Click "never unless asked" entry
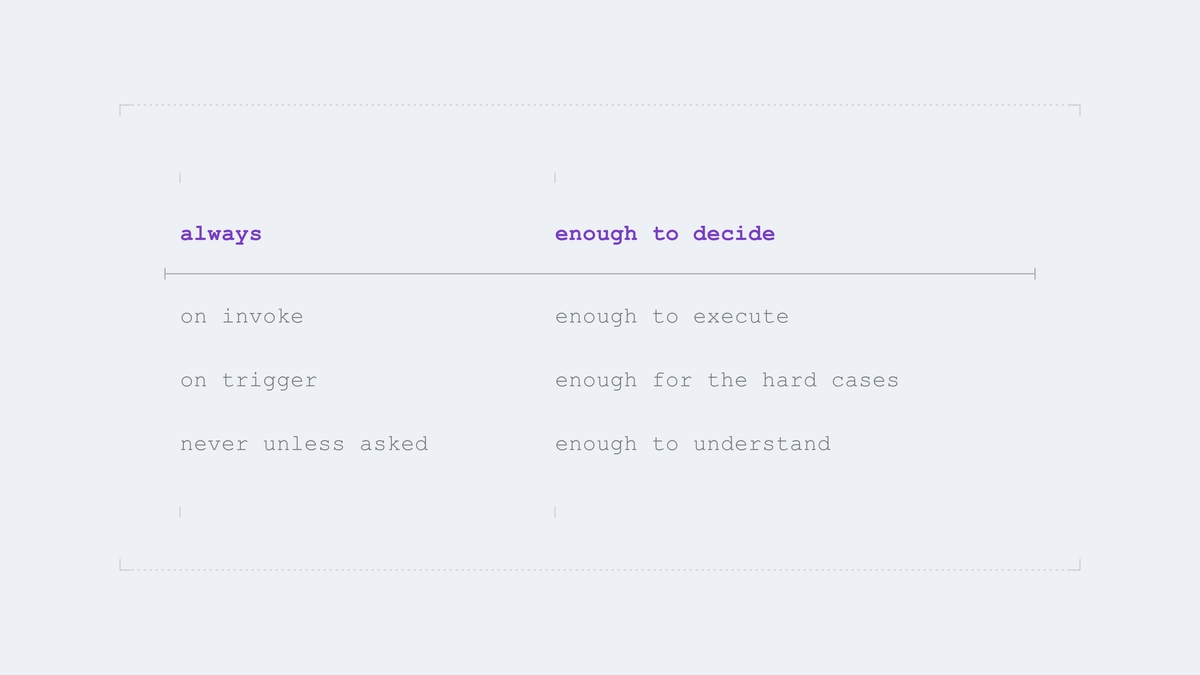This screenshot has height=675, width=1200. pyautogui.click(x=304, y=444)
